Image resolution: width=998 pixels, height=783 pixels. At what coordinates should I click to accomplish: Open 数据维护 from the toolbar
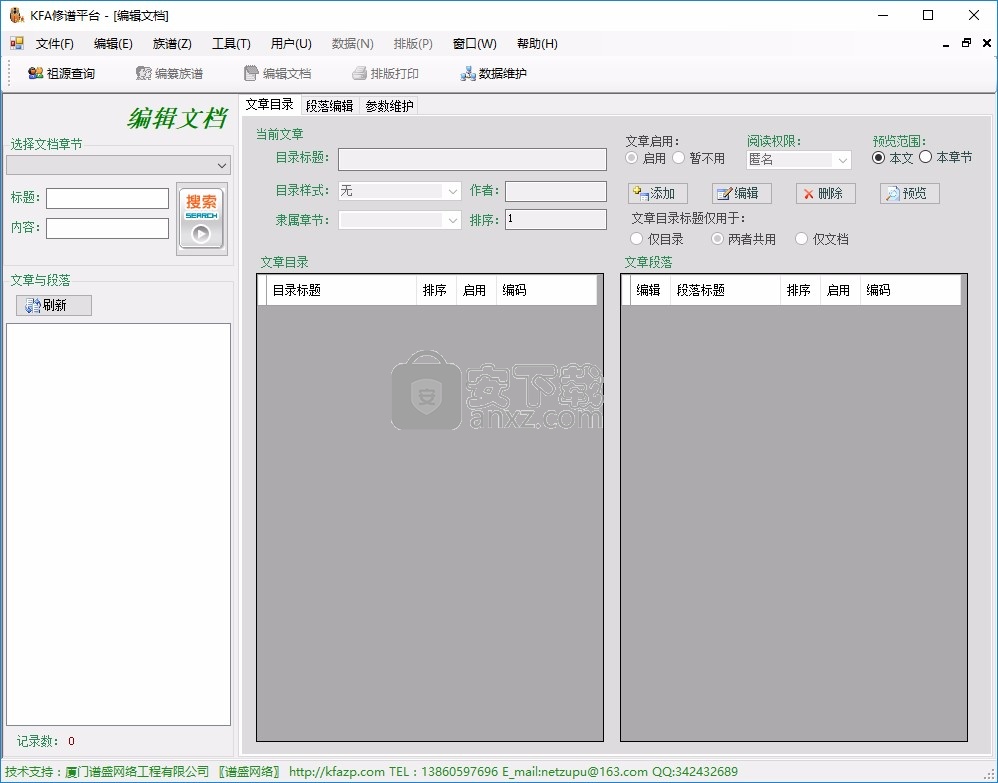click(x=493, y=73)
